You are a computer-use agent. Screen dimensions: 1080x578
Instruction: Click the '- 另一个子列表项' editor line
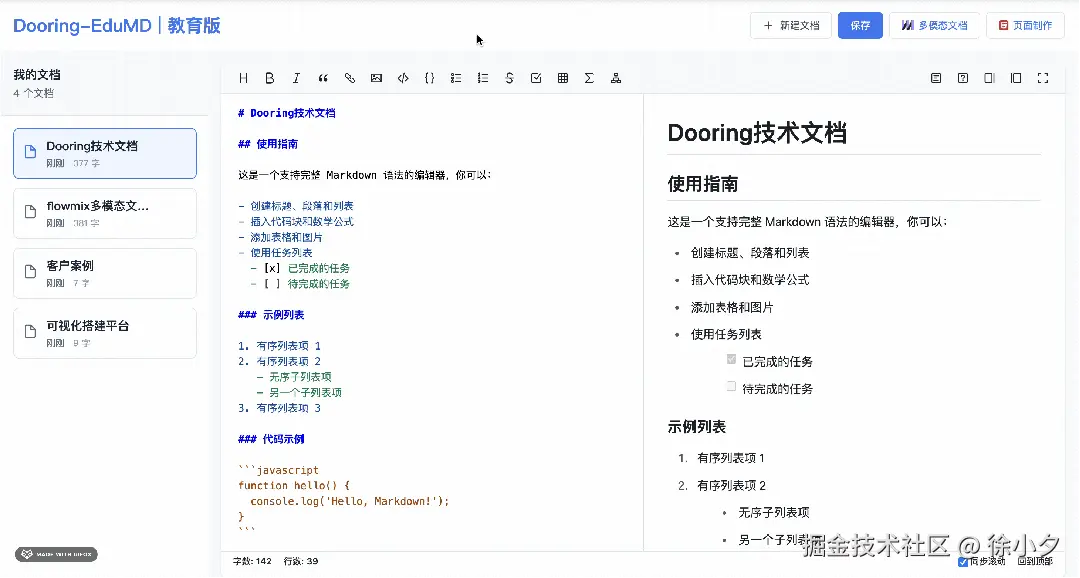coord(299,393)
